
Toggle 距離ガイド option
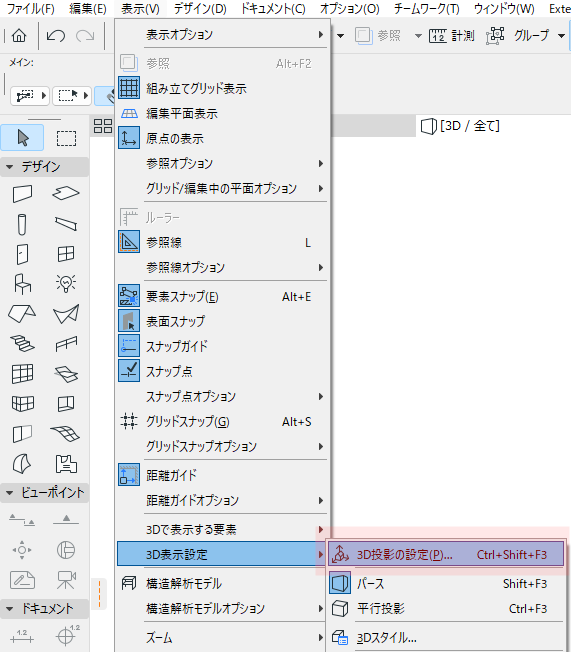[x=223, y=475]
